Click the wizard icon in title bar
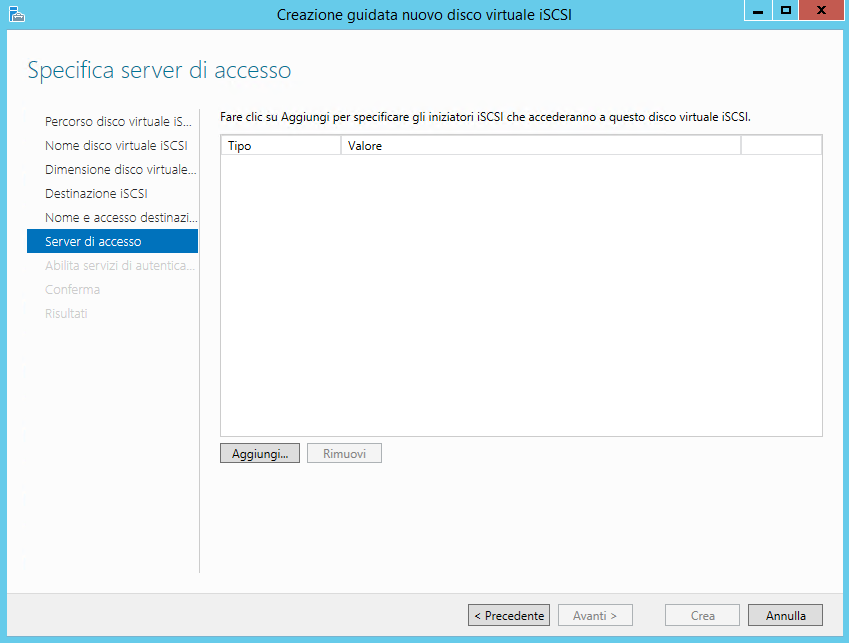The width and height of the screenshot is (849, 643). point(17,14)
